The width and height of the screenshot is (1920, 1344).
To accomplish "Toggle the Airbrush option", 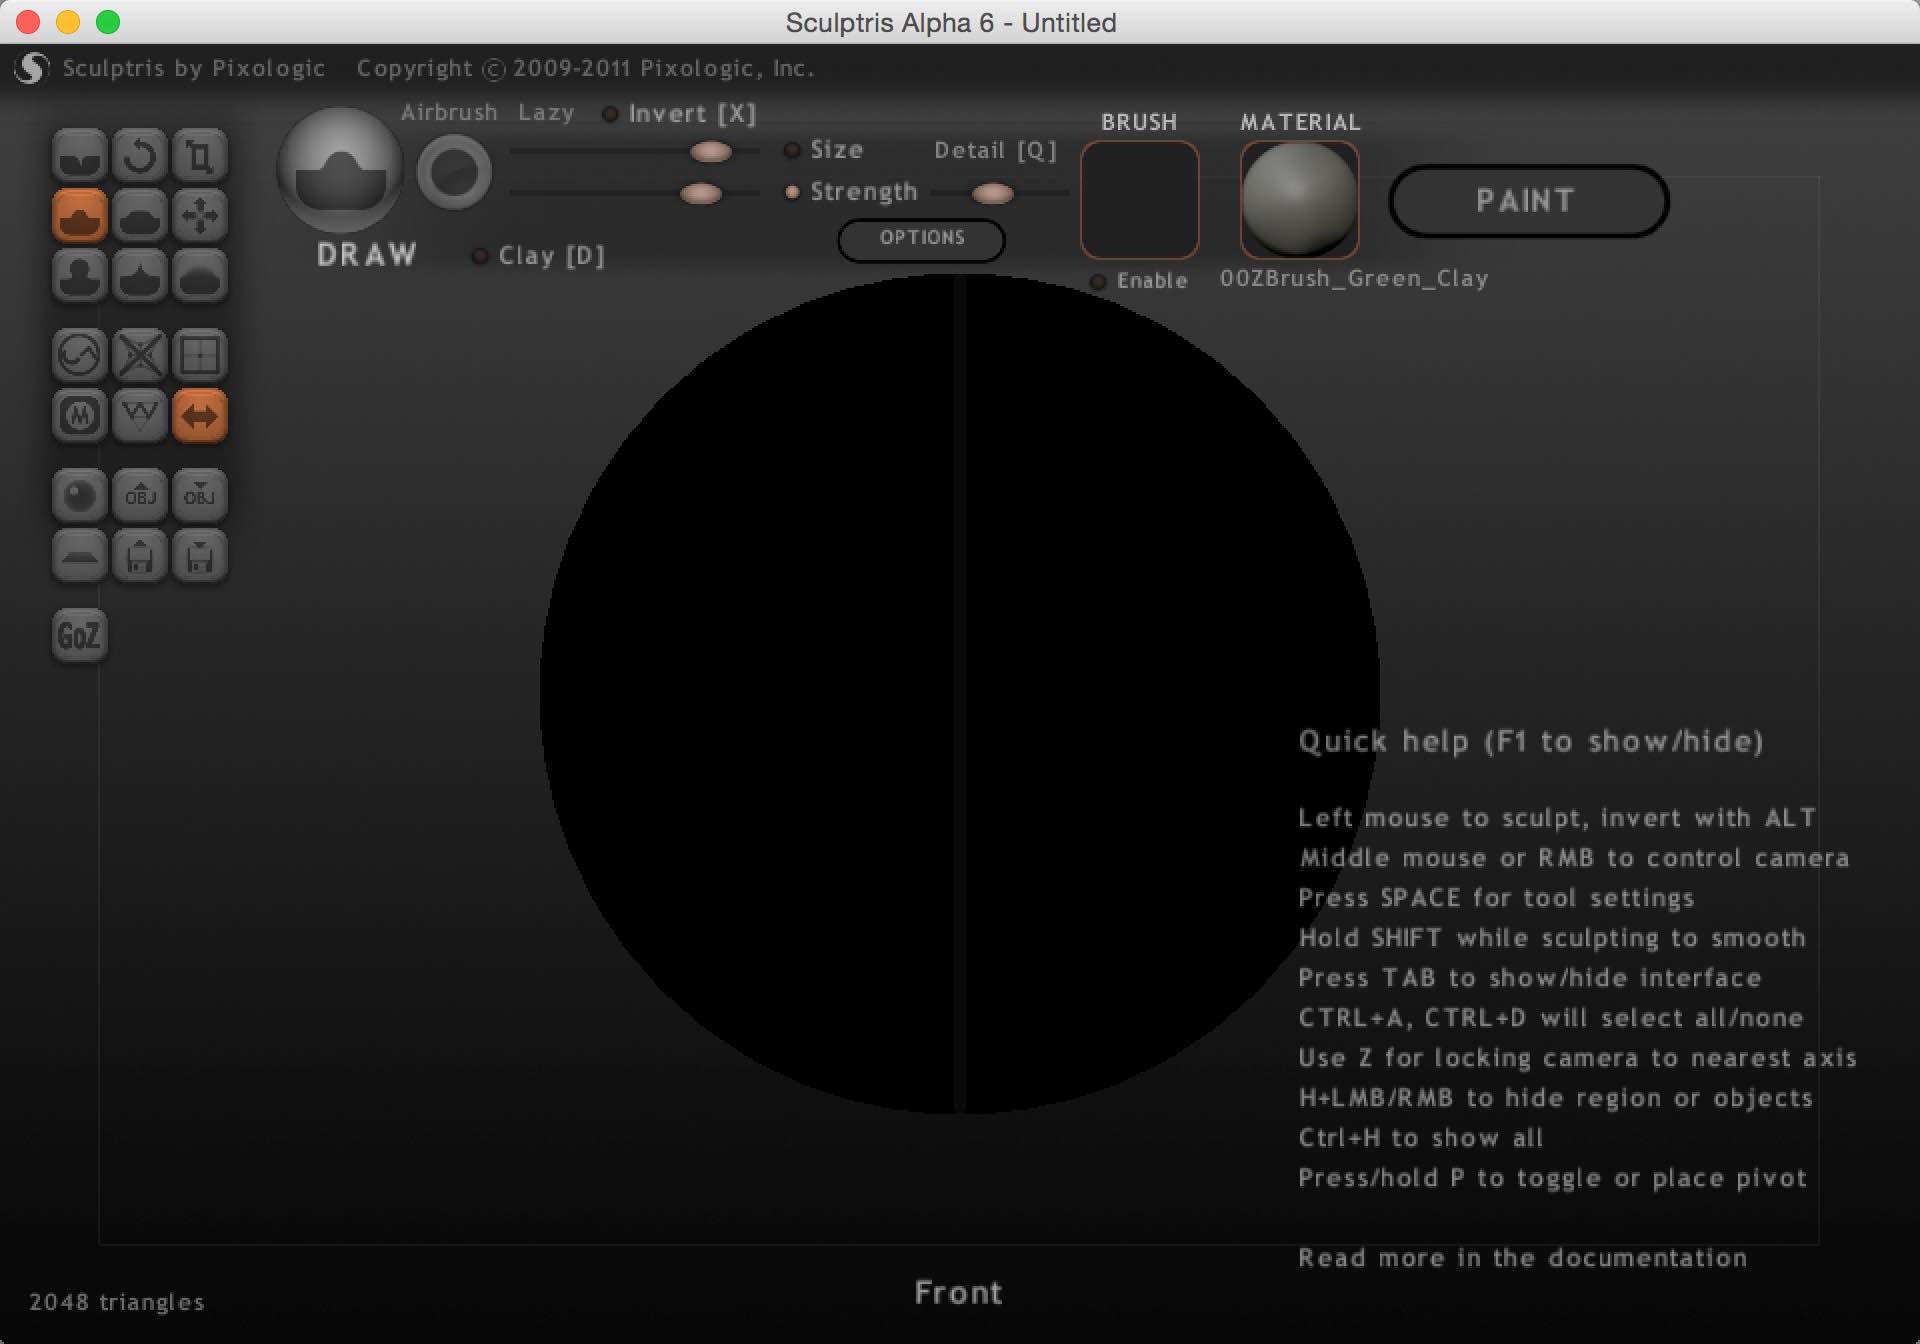I will (449, 113).
